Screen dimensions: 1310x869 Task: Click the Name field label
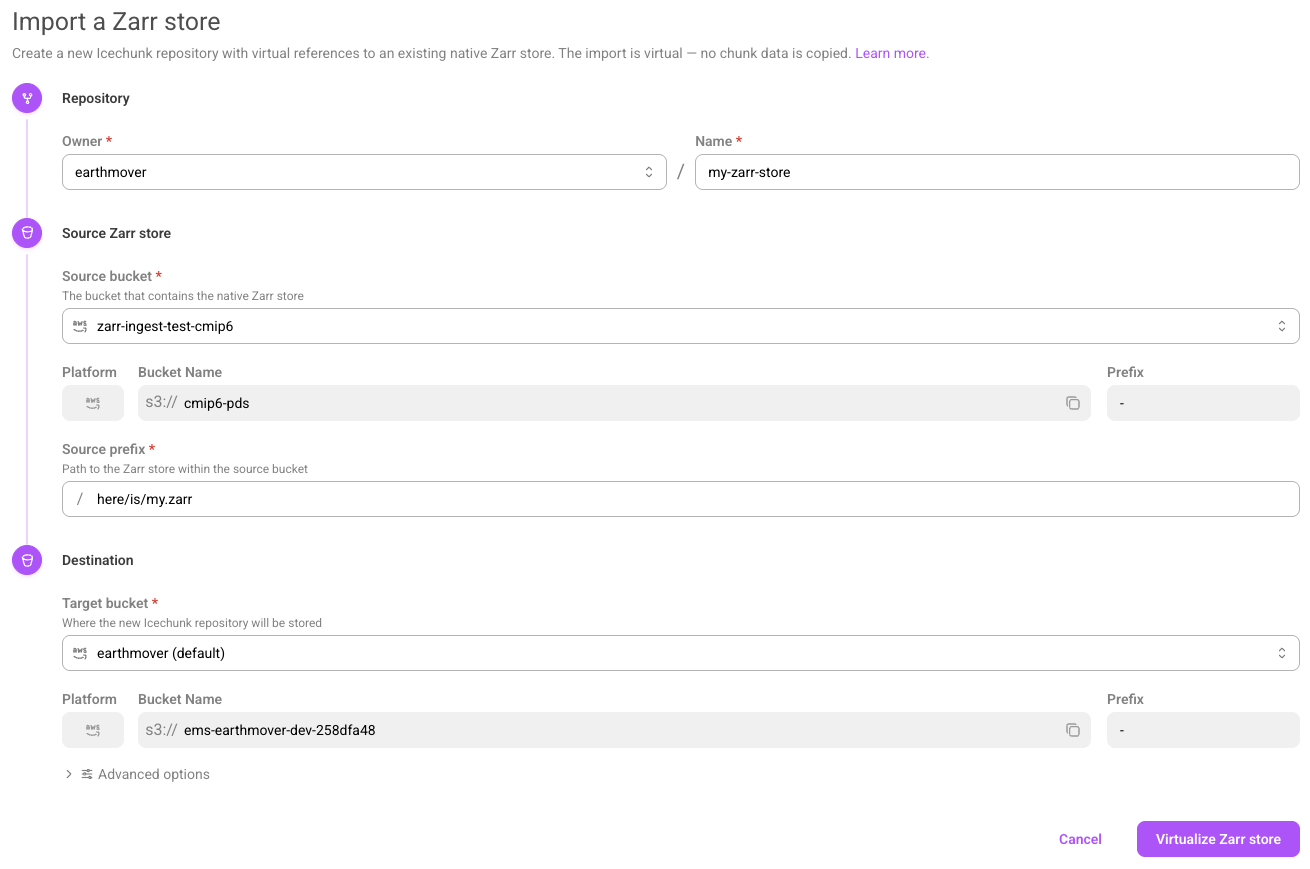tap(714, 141)
